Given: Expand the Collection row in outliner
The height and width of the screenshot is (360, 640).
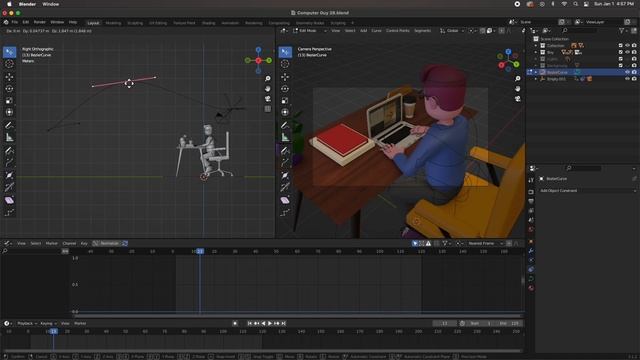Looking at the screenshot, I should click(x=536, y=46).
